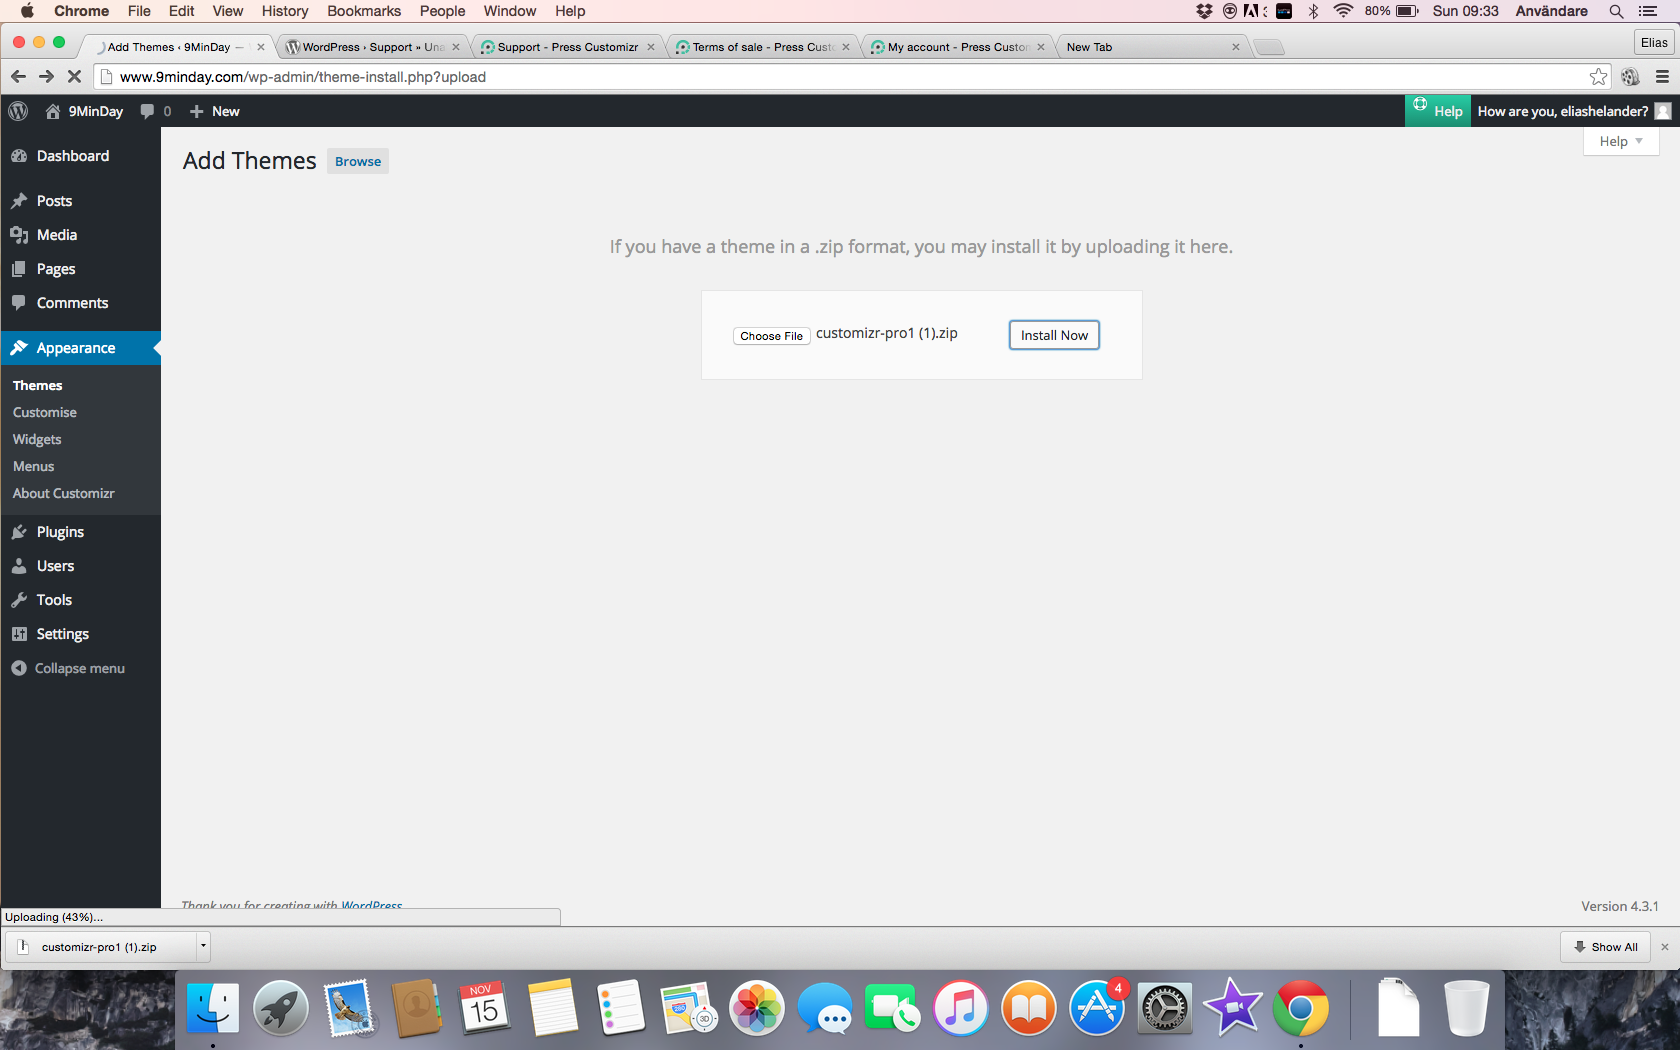Switch to the Terms of sale tab
Screen dimensions: 1680x1050
click(762, 47)
